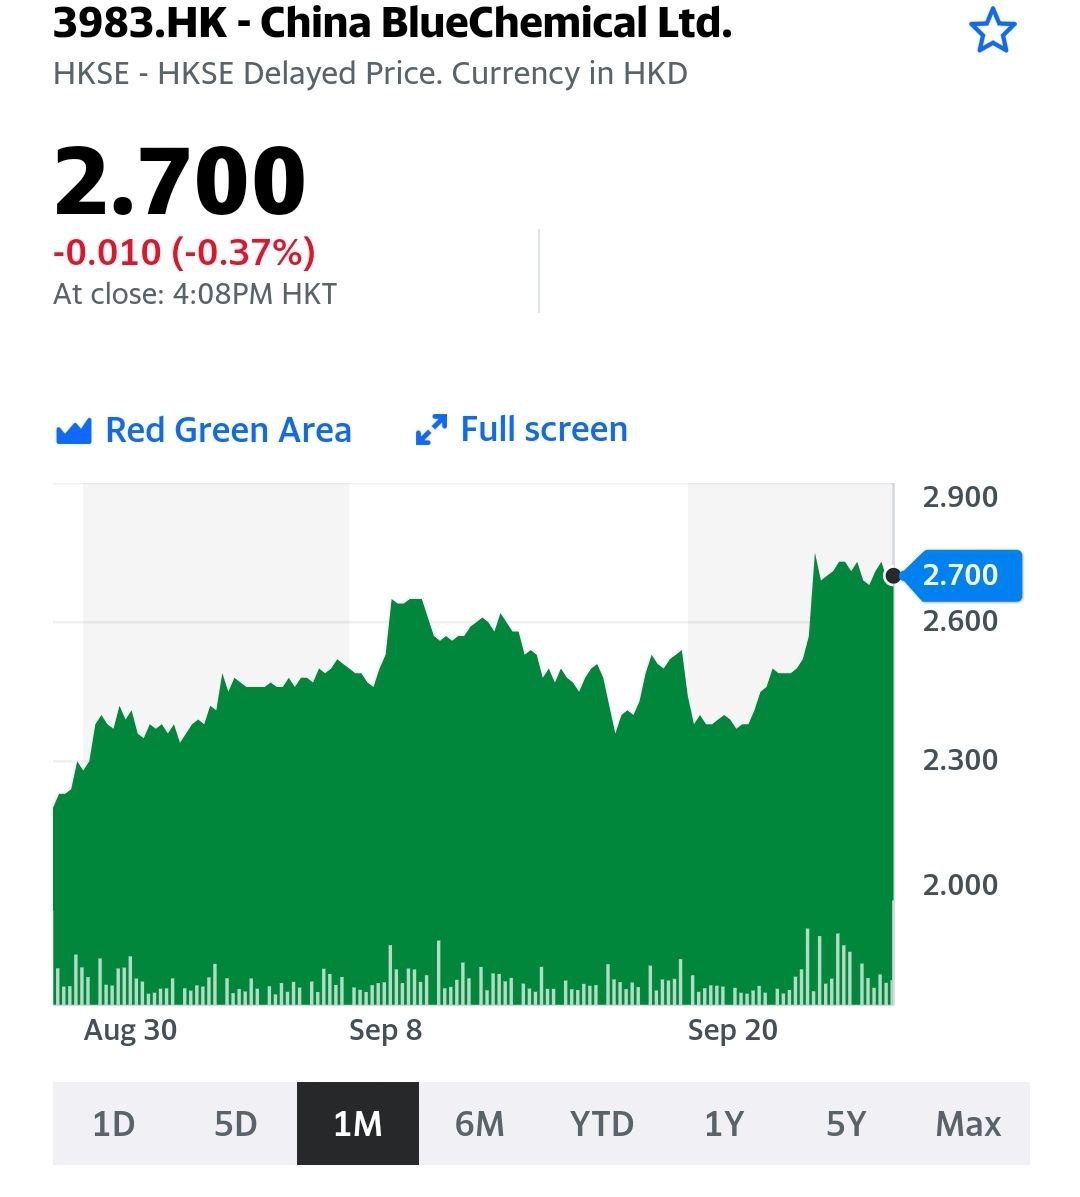Click the Sep 20 date label
Image resolution: width=1080 pixels, height=1197 pixels.
[733, 1031]
